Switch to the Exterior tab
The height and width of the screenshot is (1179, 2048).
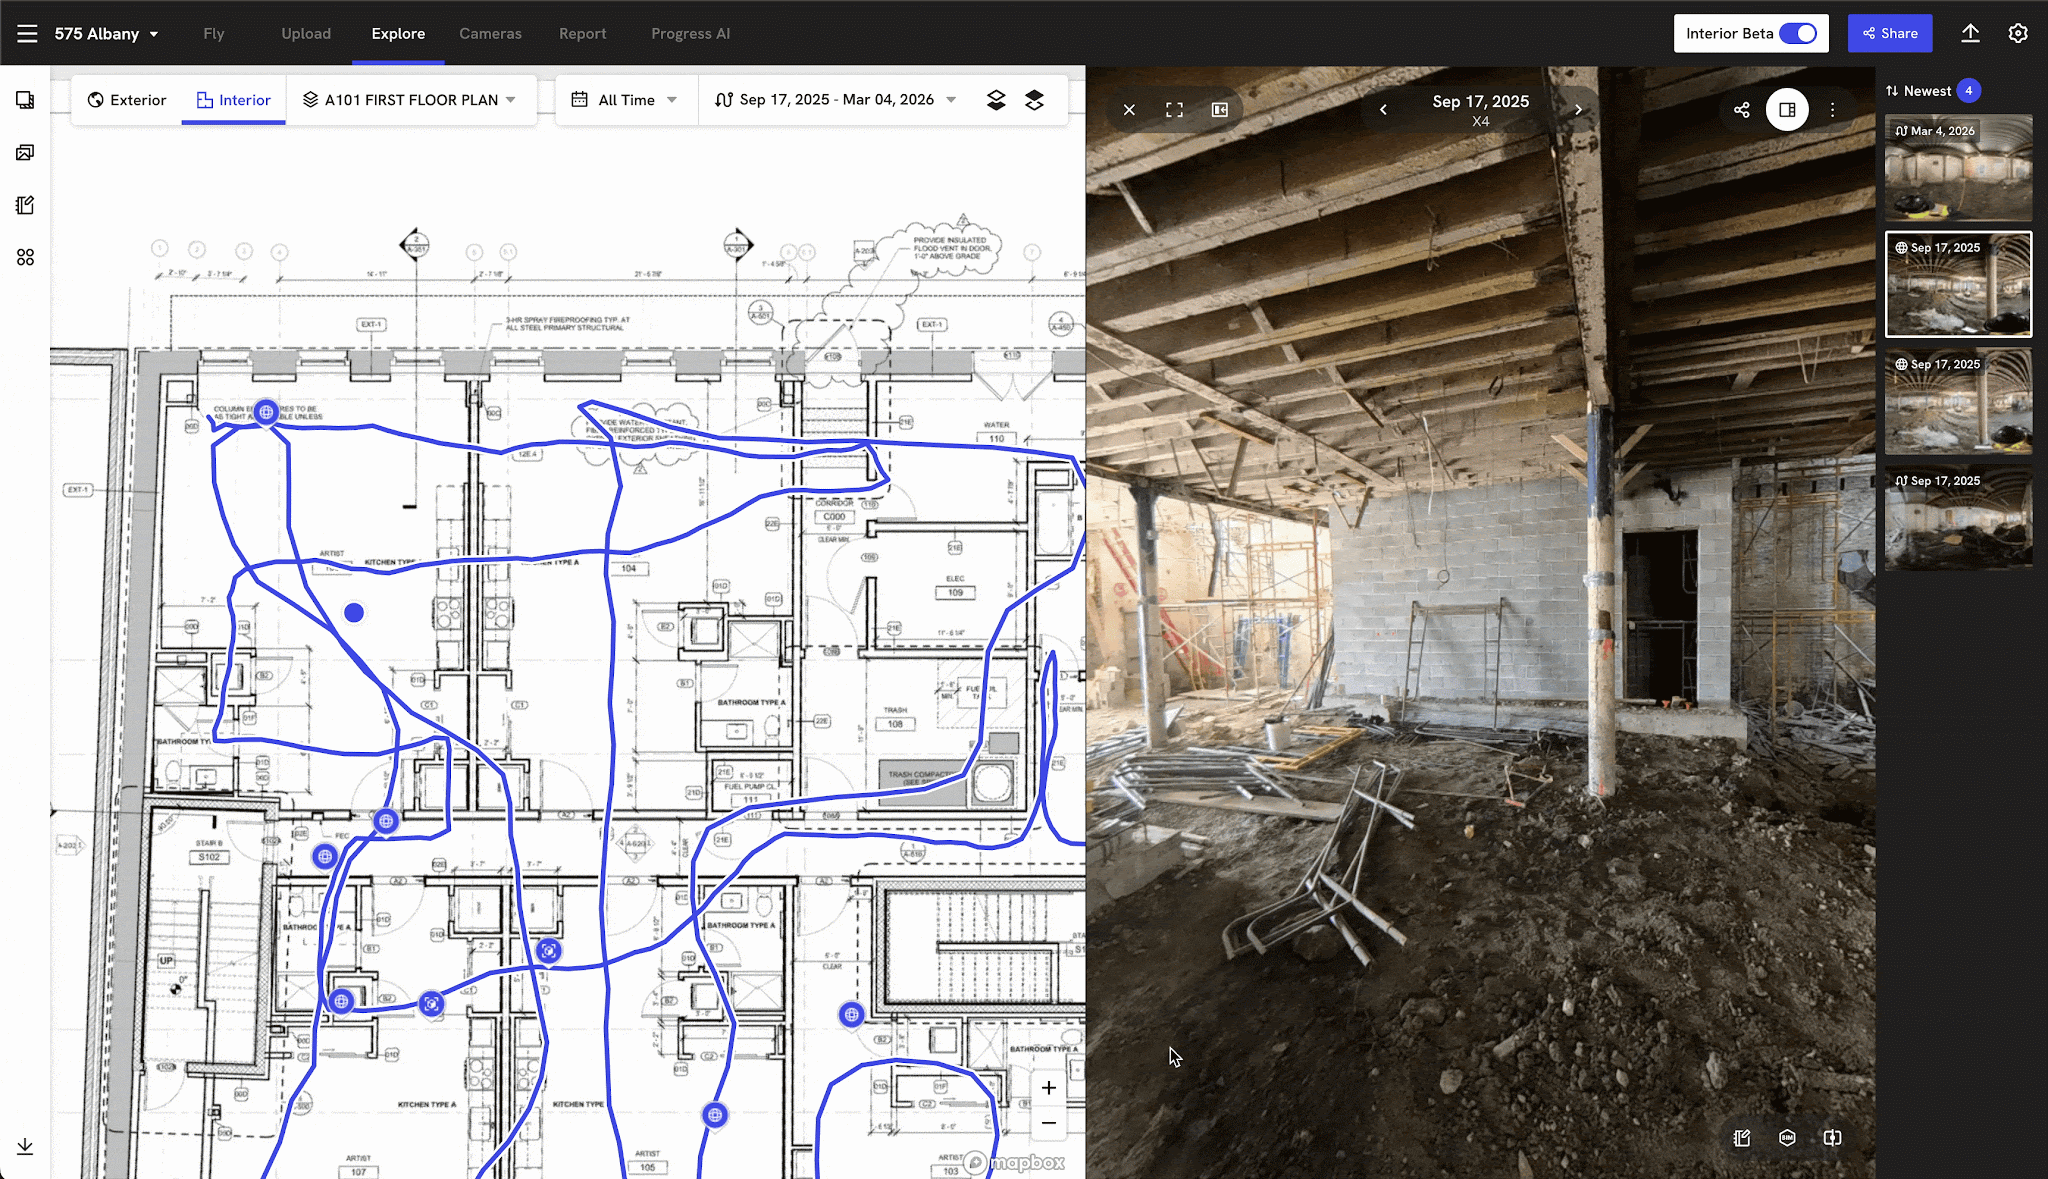coord(127,99)
